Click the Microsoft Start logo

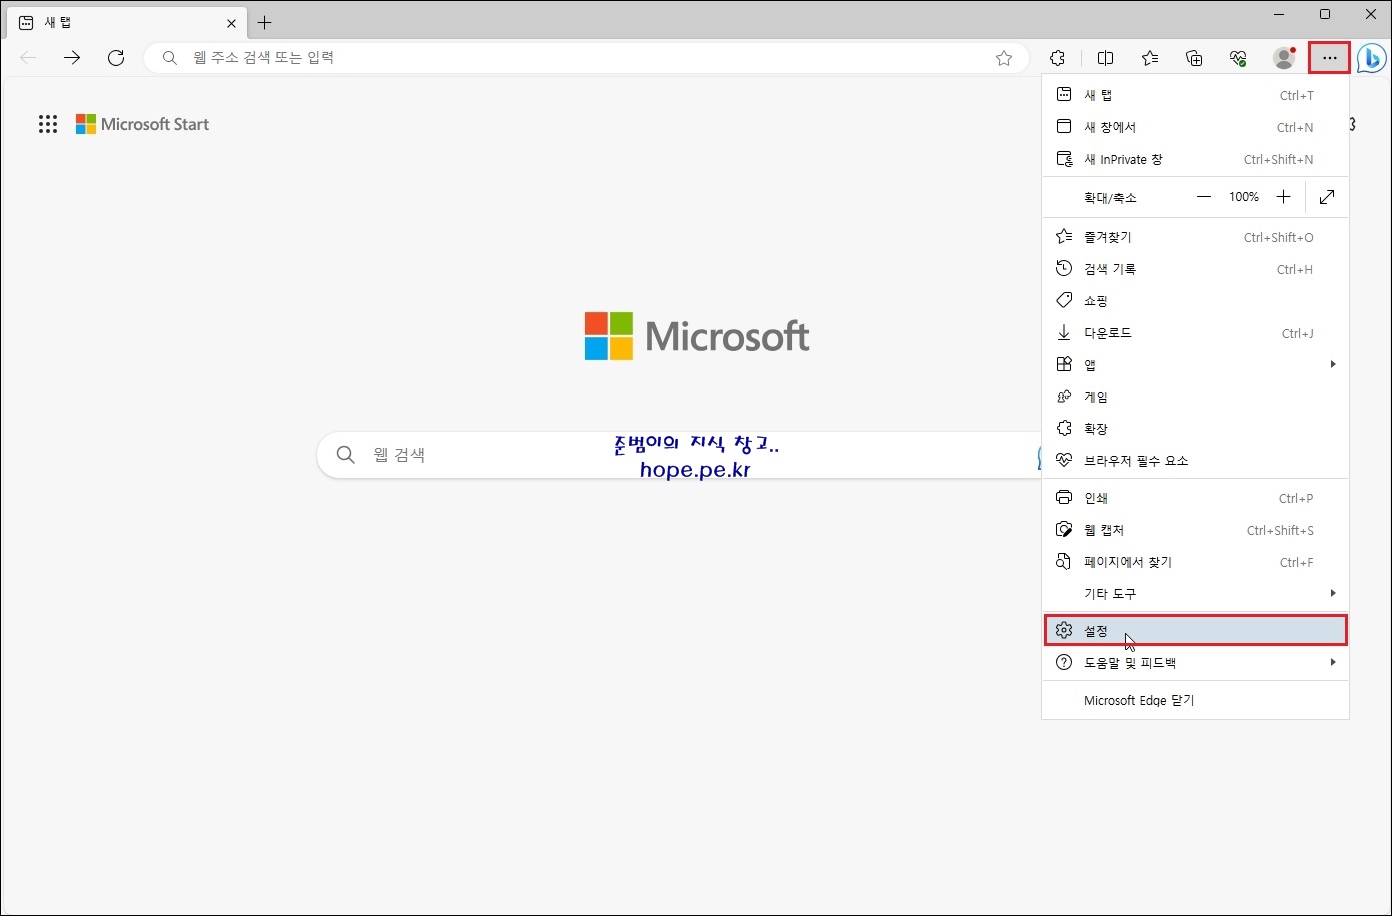click(x=143, y=124)
